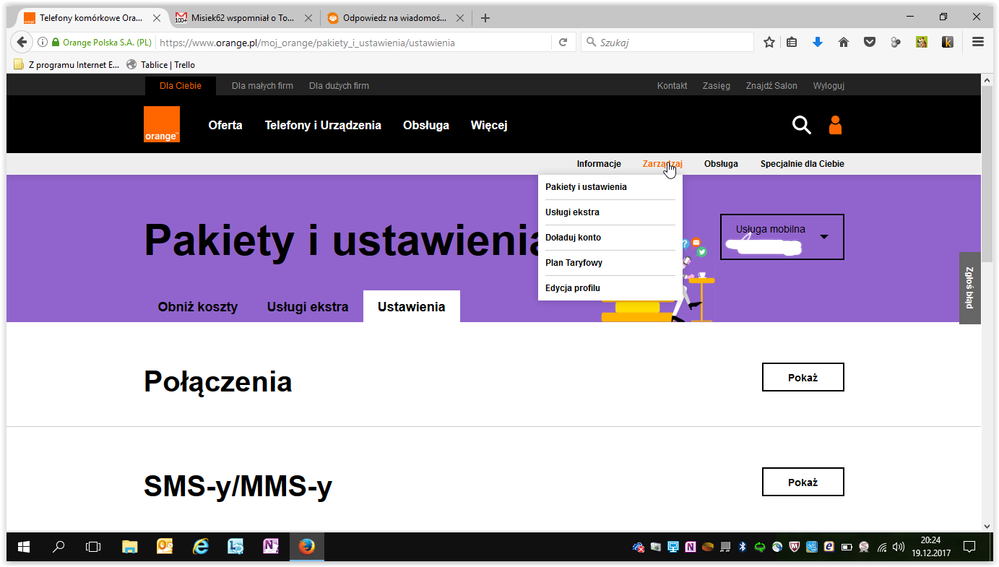Switch to Dla dużych firm section

339,85
